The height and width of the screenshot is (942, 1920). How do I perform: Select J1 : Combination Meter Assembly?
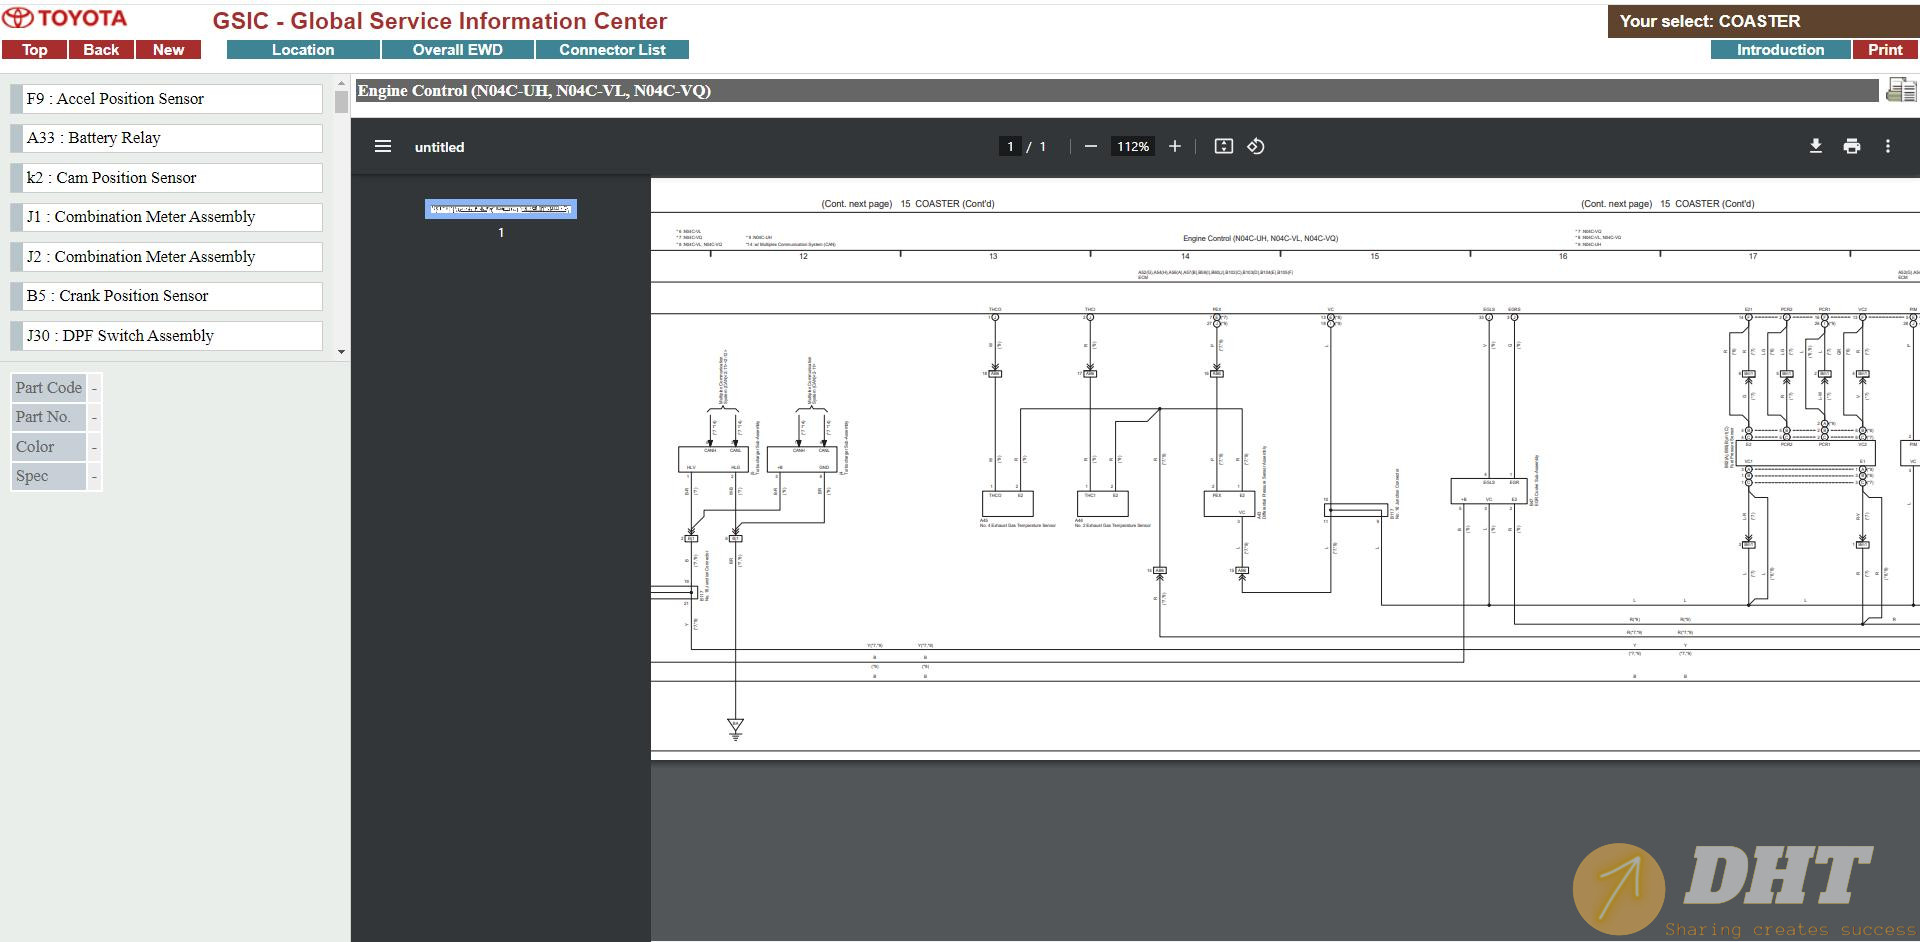click(166, 217)
